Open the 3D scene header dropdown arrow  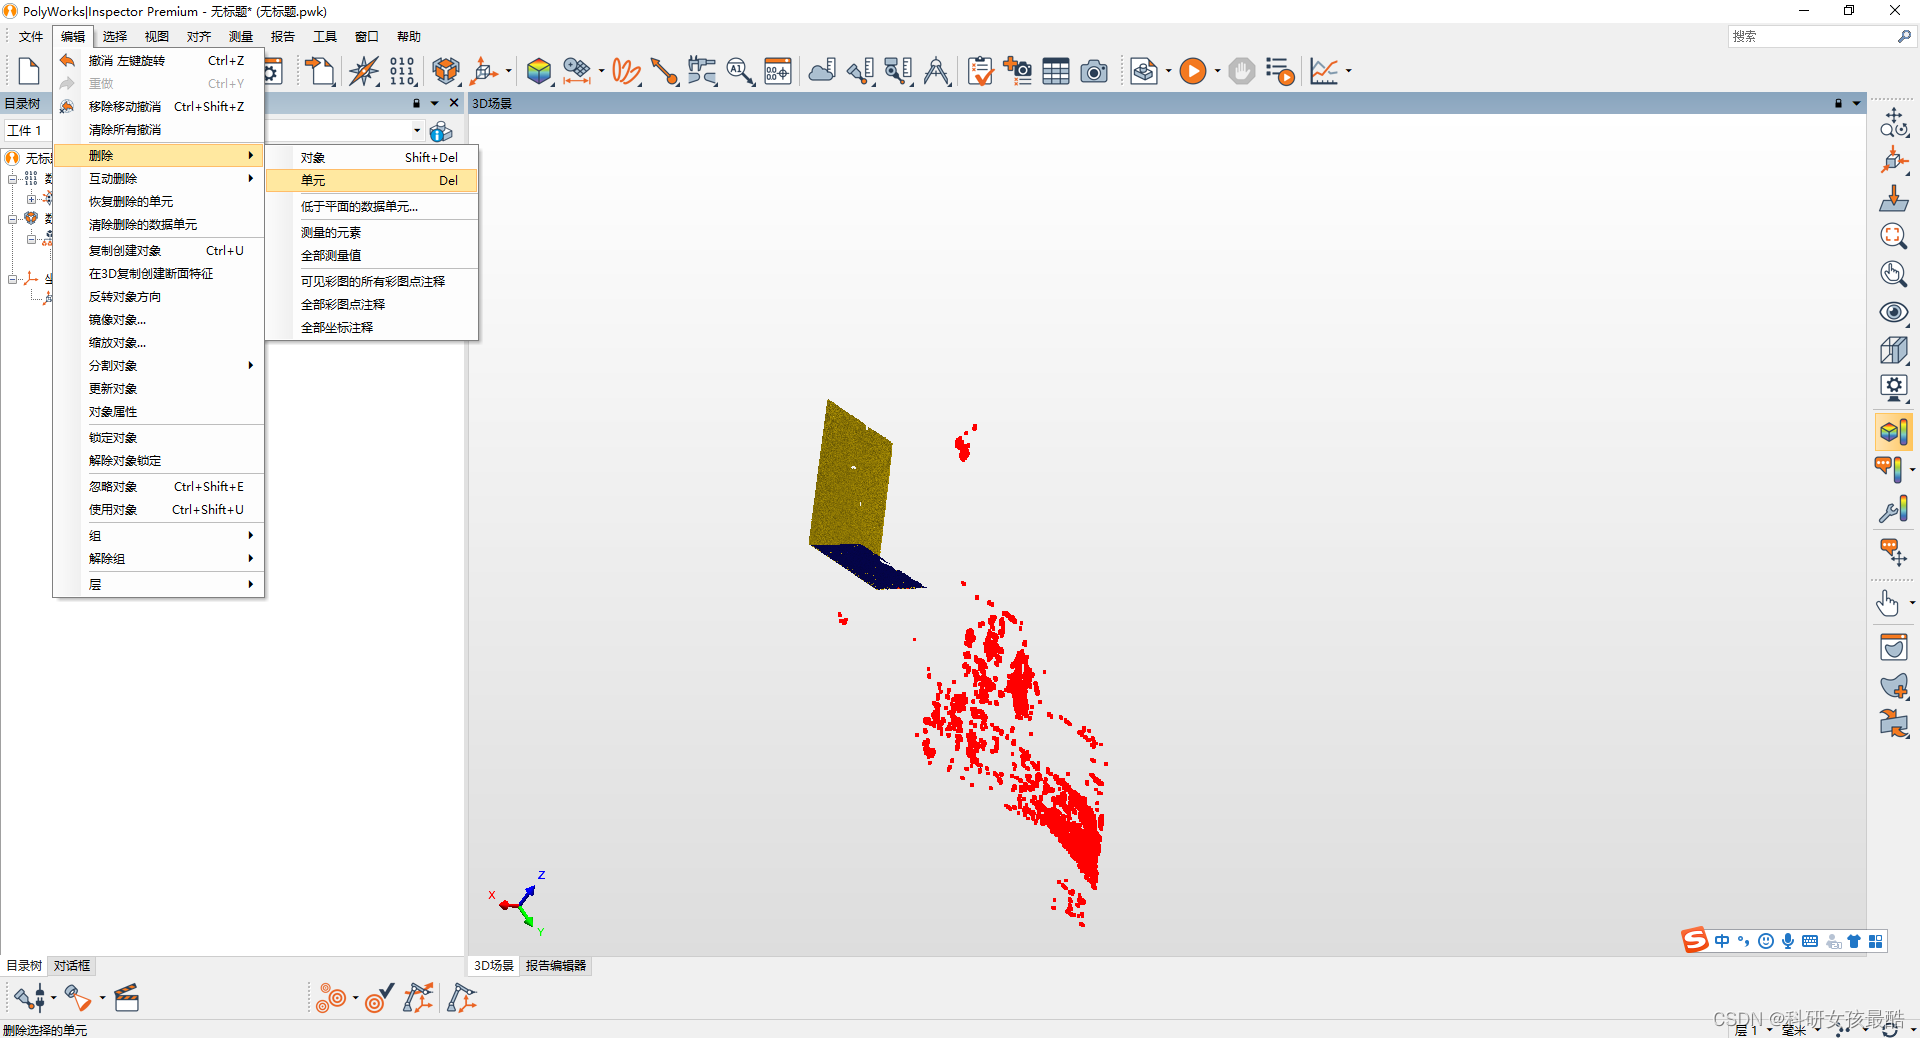click(1857, 103)
